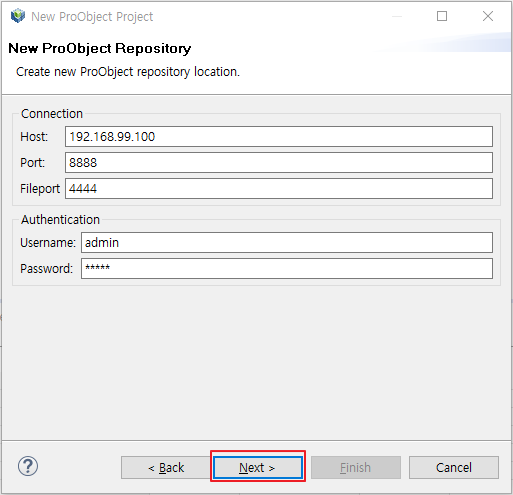Go to previous step with Back button

click(166, 467)
